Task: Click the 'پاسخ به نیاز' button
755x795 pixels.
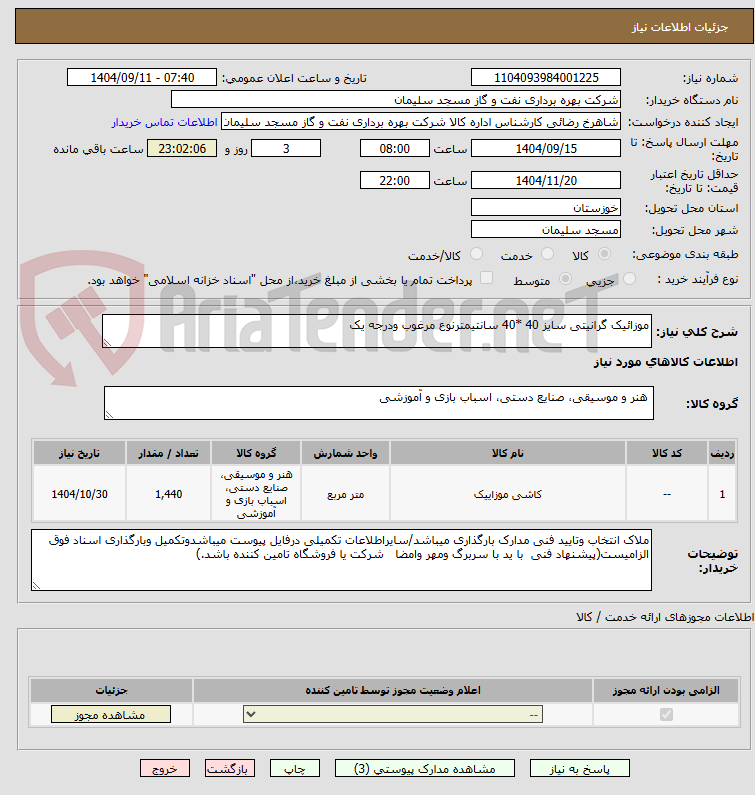Action: pyautogui.click(x=580, y=768)
